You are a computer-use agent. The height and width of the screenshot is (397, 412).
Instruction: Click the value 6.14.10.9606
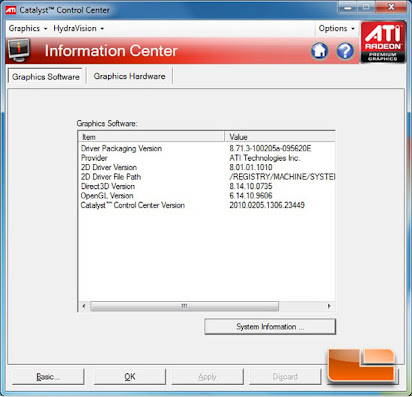tap(251, 196)
